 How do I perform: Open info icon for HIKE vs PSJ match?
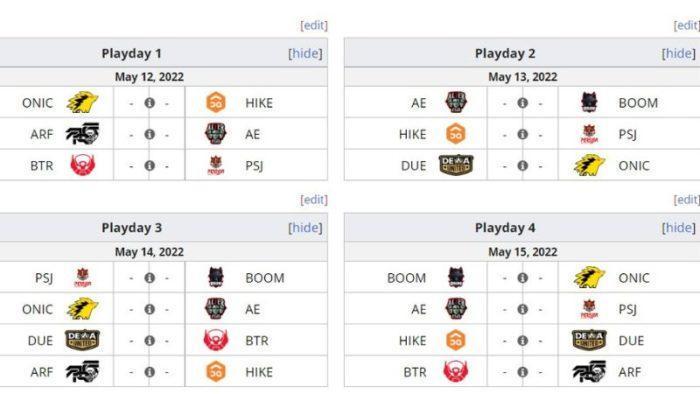tap(523, 134)
